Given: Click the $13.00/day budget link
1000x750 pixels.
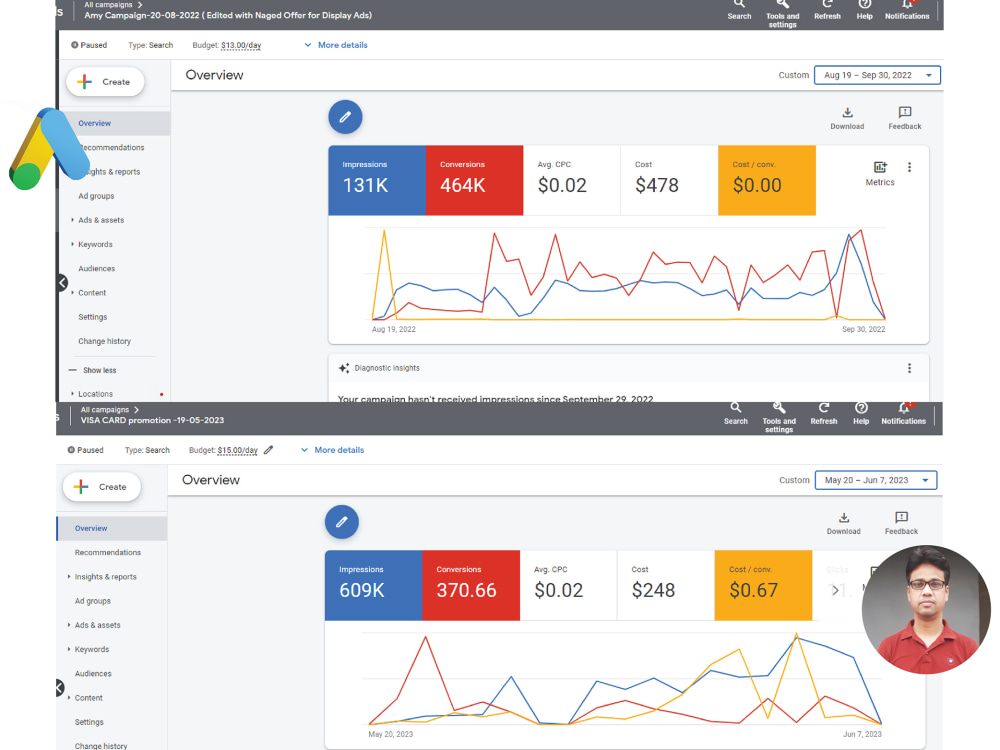Looking at the screenshot, I should point(241,45).
